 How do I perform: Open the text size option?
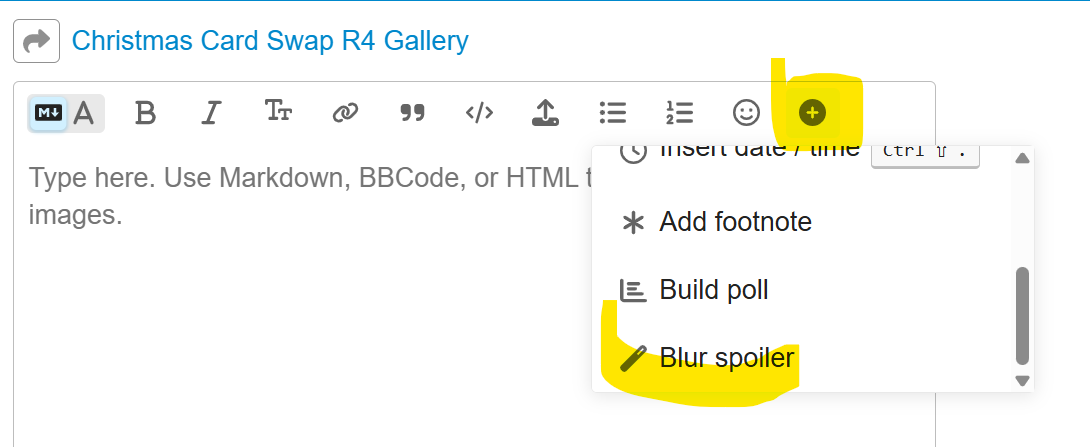click(278, 112)
